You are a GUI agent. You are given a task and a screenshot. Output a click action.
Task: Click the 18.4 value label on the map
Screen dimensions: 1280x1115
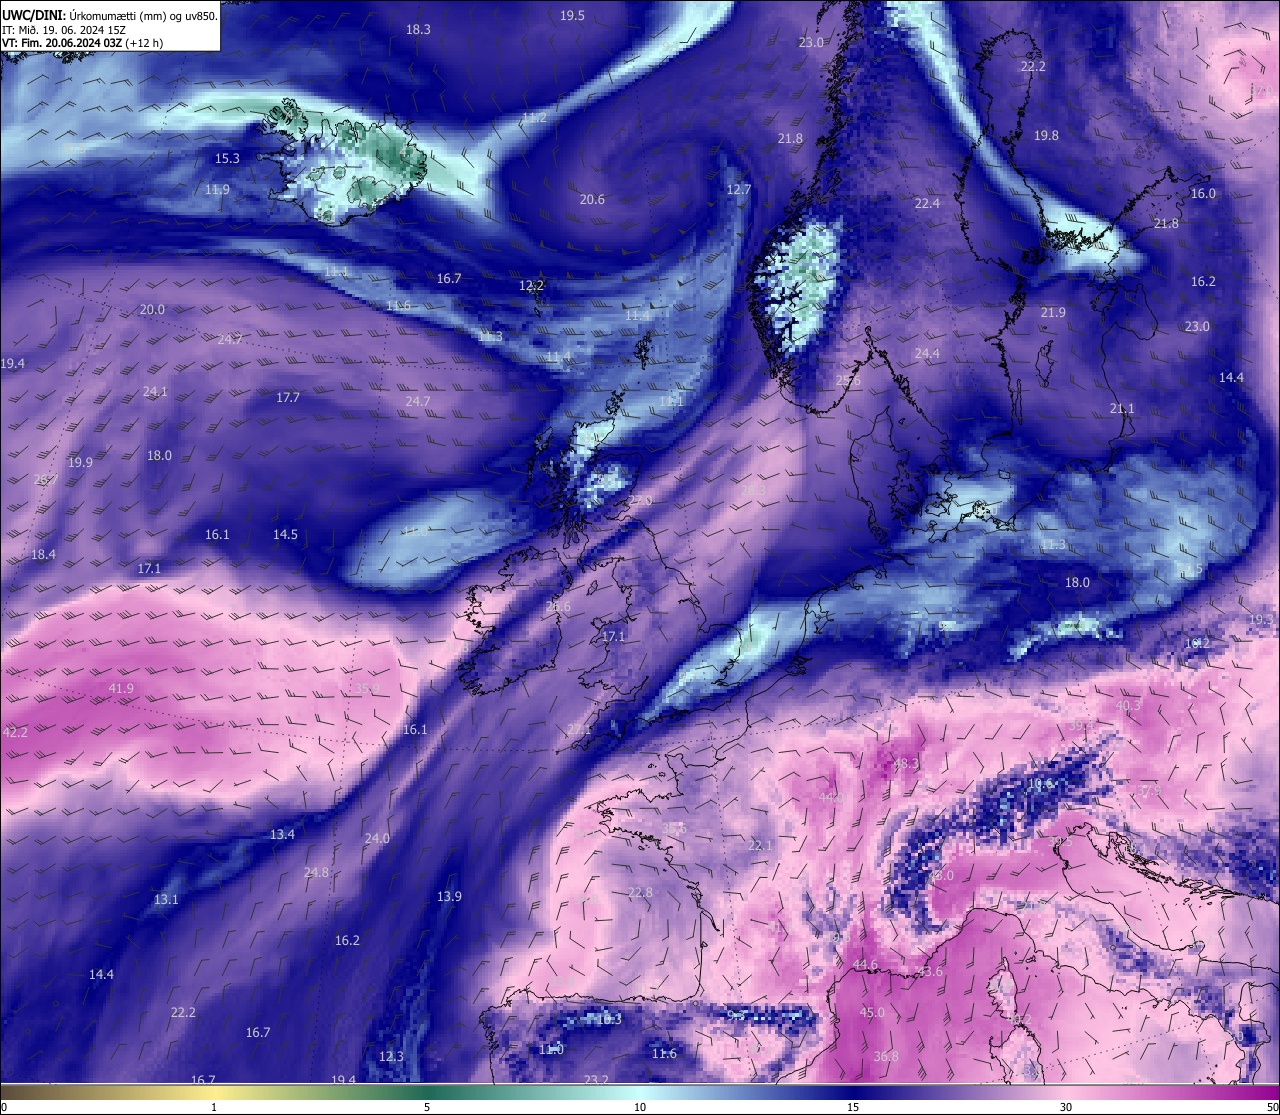coord(43,555)
